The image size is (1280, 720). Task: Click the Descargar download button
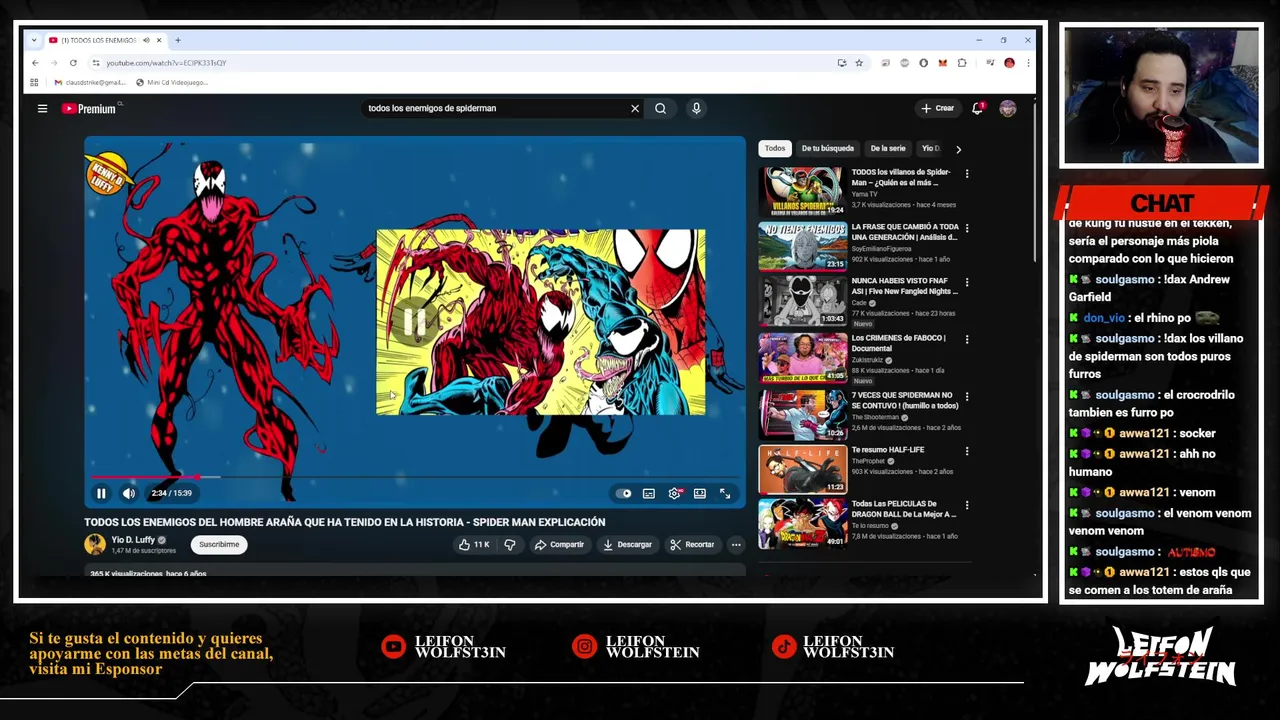[628, 545]
